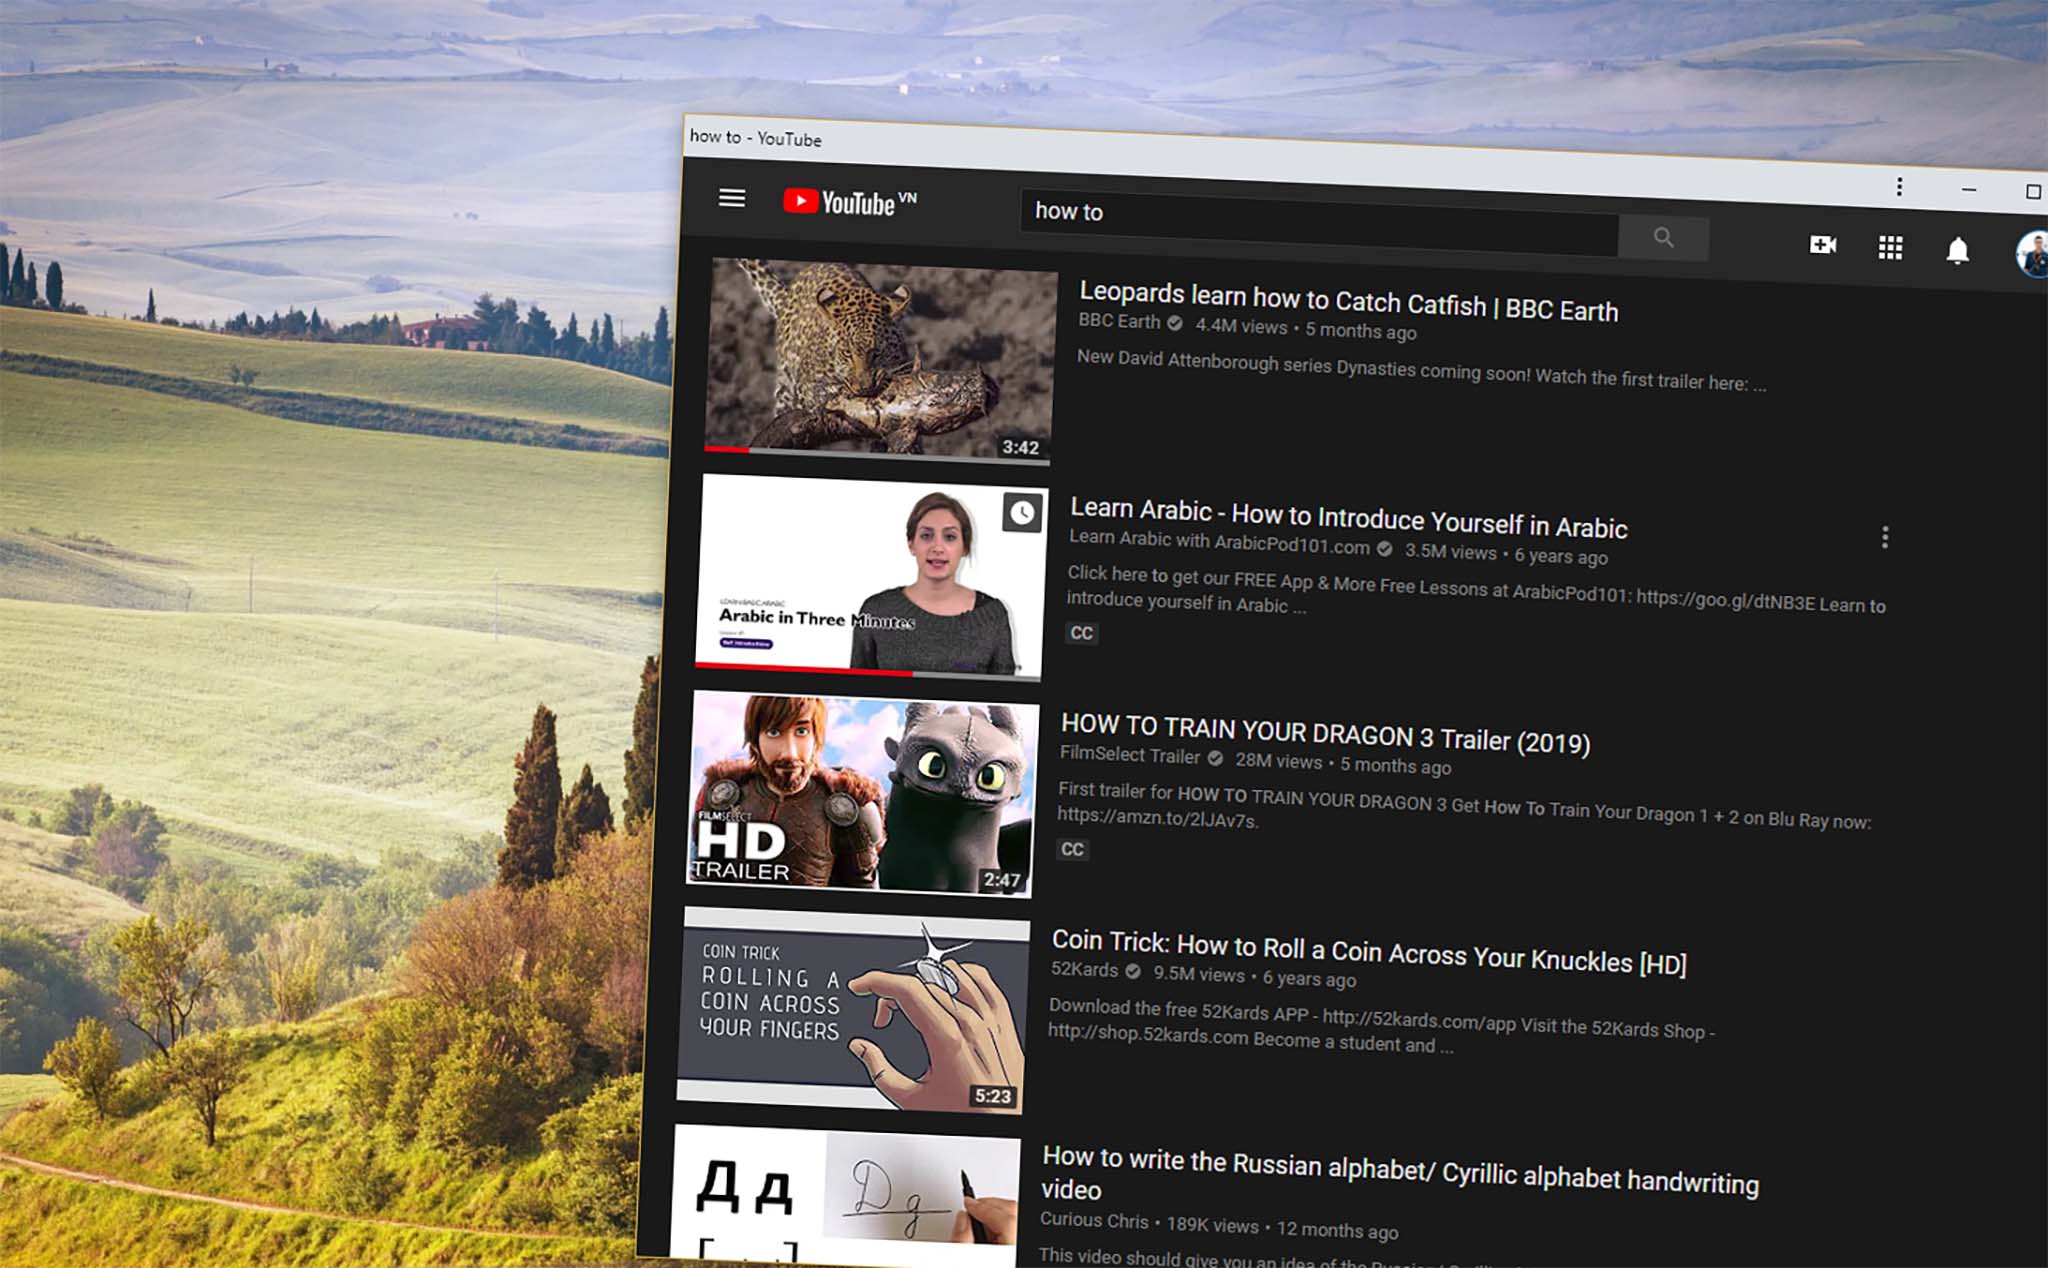The height and width of the screenshot is (1268, 2048).
Task: Open the notifications bell
Action: [1958, 251]
